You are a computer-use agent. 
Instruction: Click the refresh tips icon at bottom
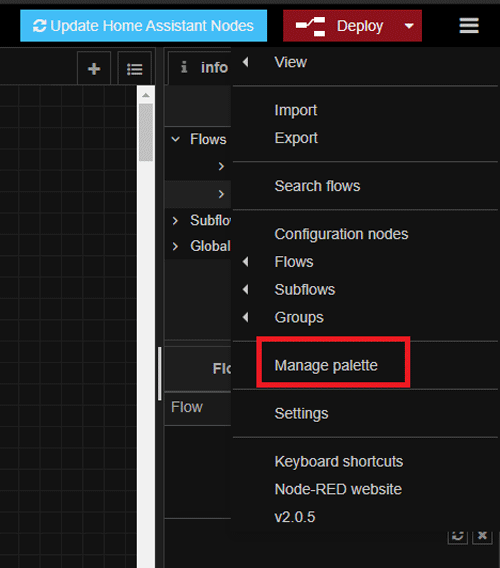coord(457,536)
